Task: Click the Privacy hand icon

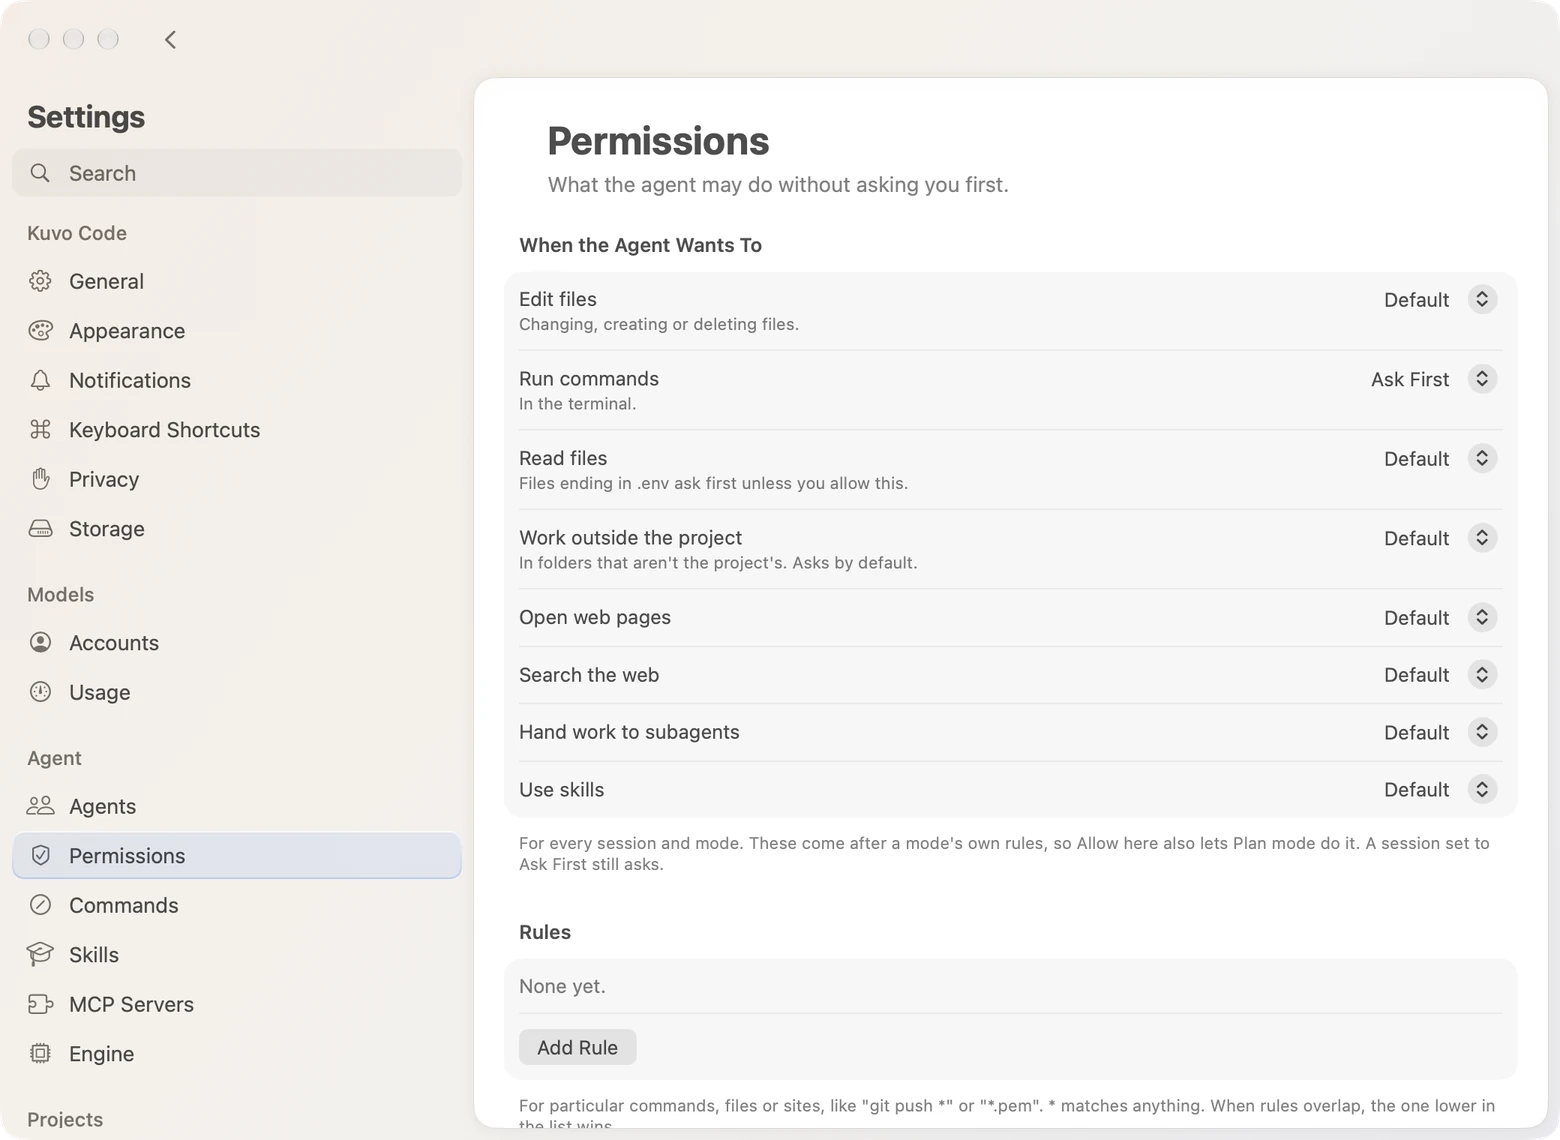Action: 40,479
